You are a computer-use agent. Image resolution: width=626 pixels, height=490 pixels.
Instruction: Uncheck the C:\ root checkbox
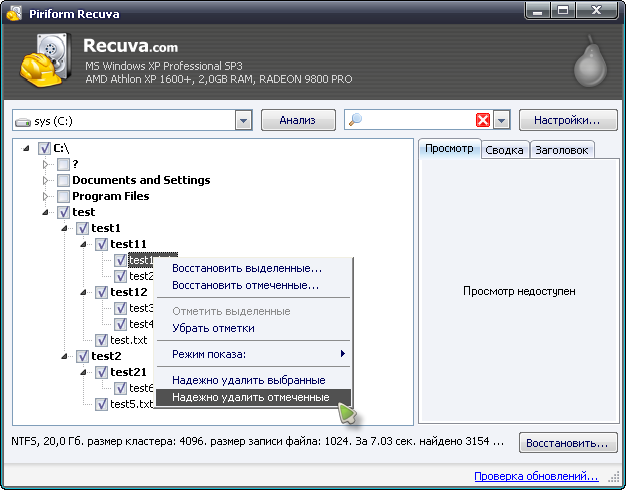44,149
